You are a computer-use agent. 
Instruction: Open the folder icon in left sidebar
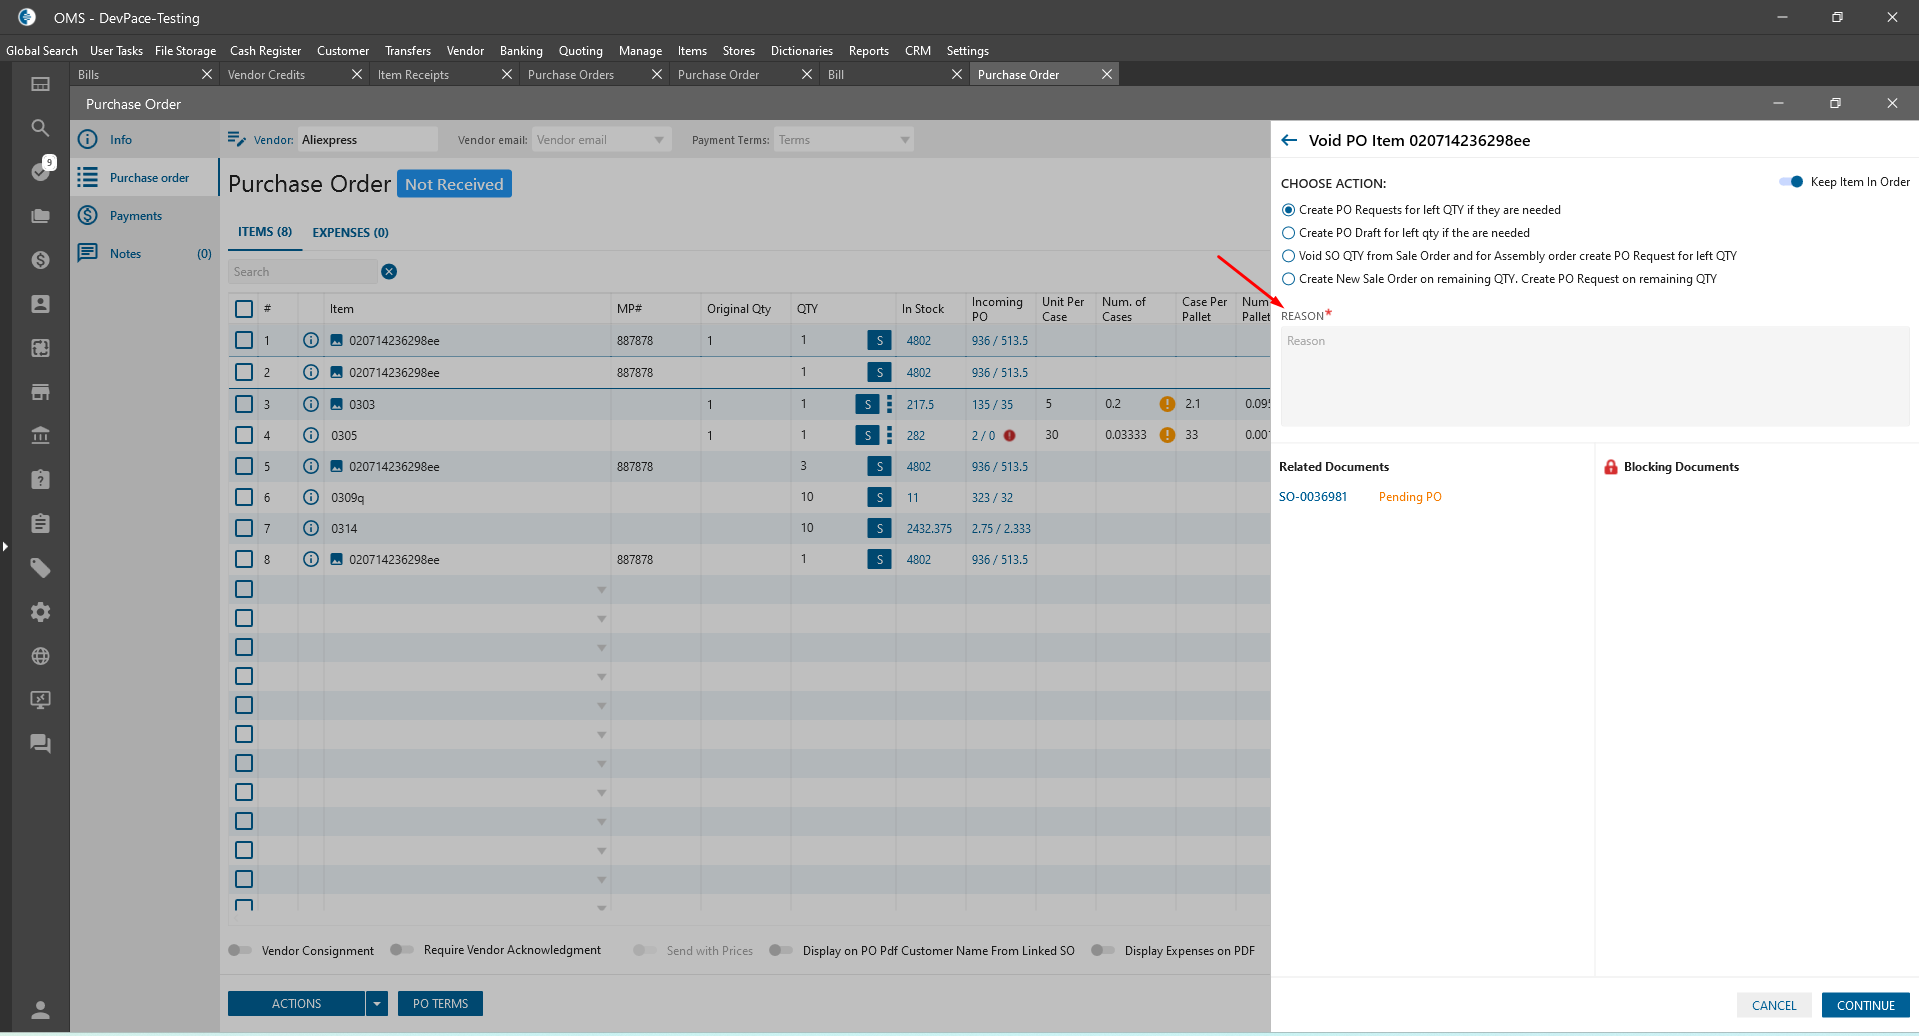[40, 216]
